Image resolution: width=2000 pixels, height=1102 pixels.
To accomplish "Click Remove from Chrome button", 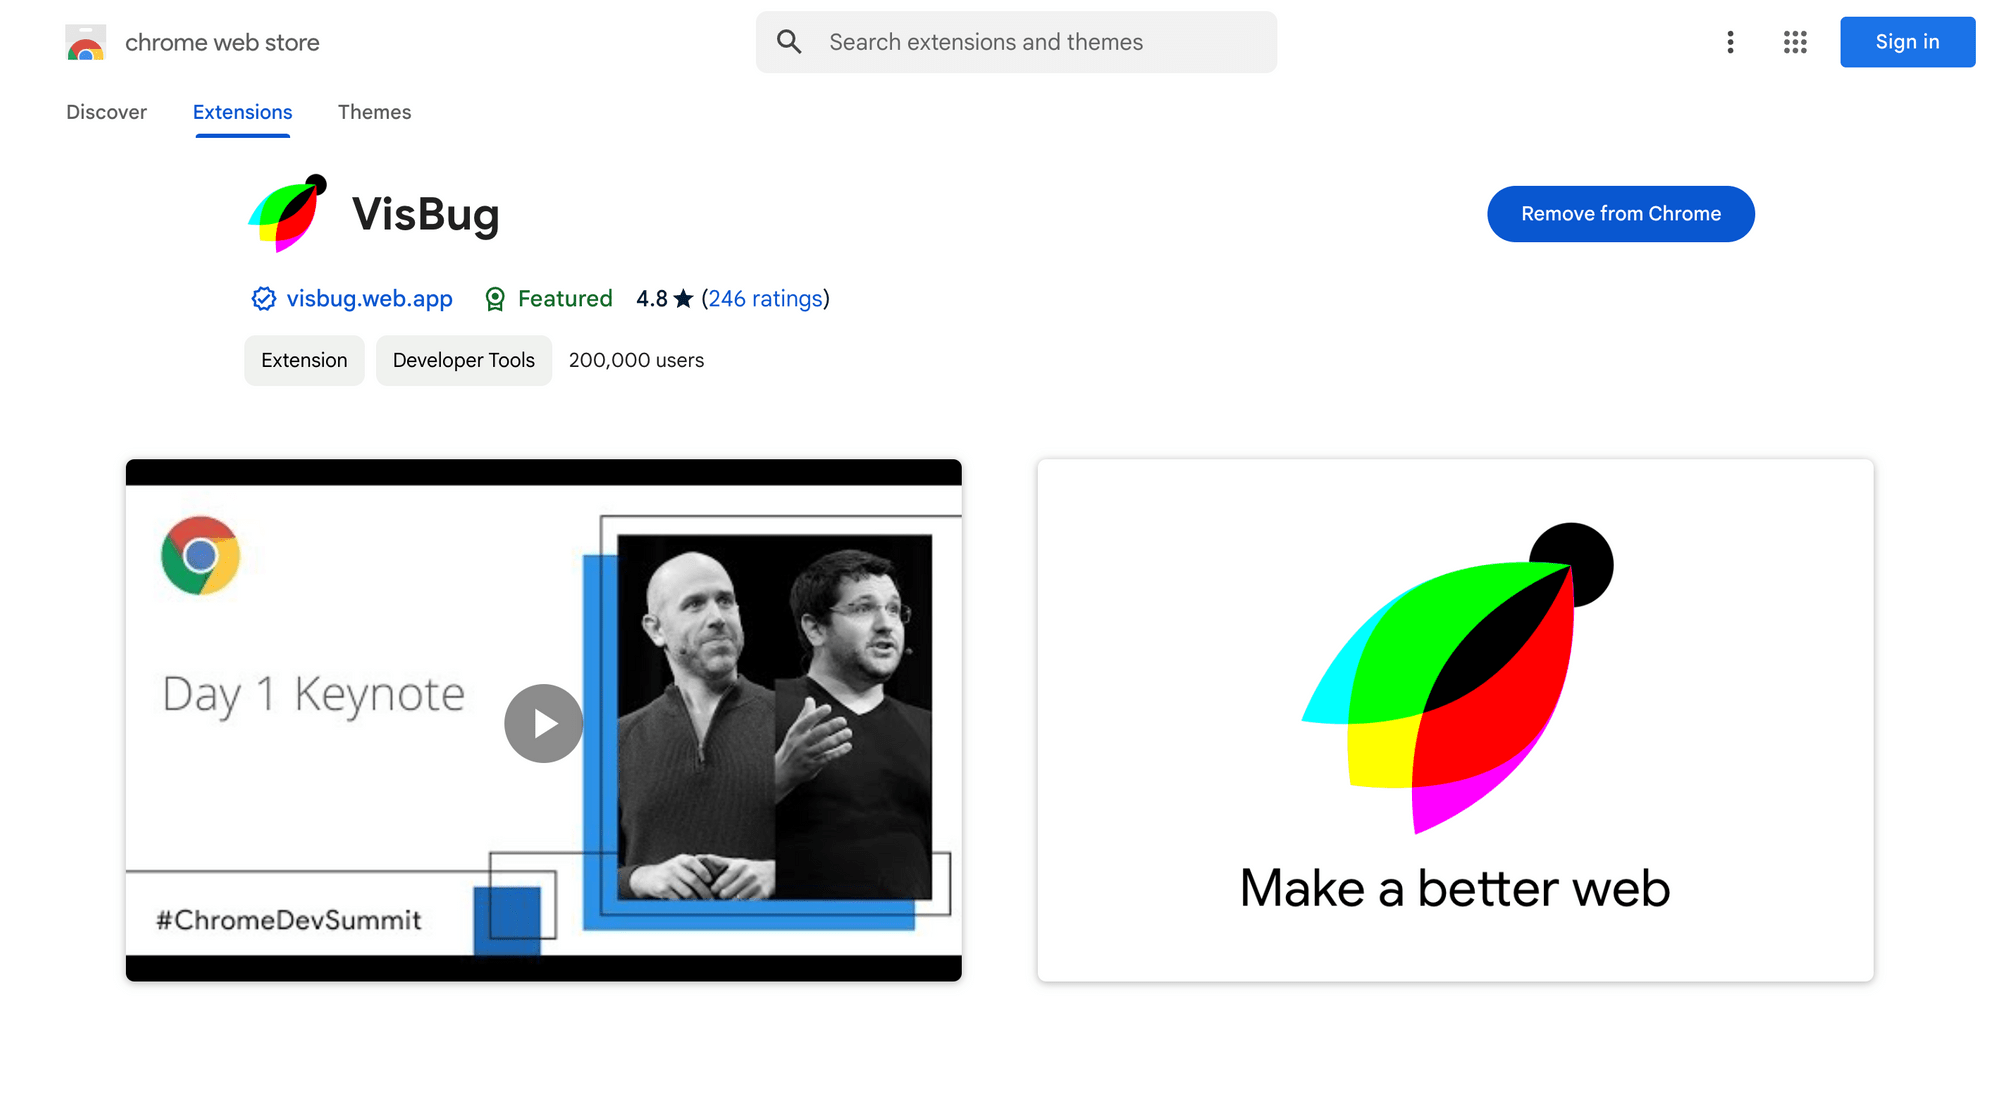I will [x=1621, y=213].
